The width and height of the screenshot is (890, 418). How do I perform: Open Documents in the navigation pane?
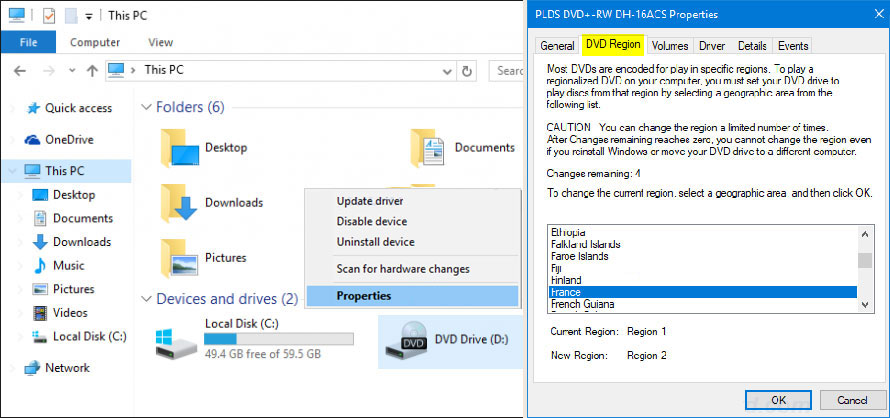pos(83,218)
